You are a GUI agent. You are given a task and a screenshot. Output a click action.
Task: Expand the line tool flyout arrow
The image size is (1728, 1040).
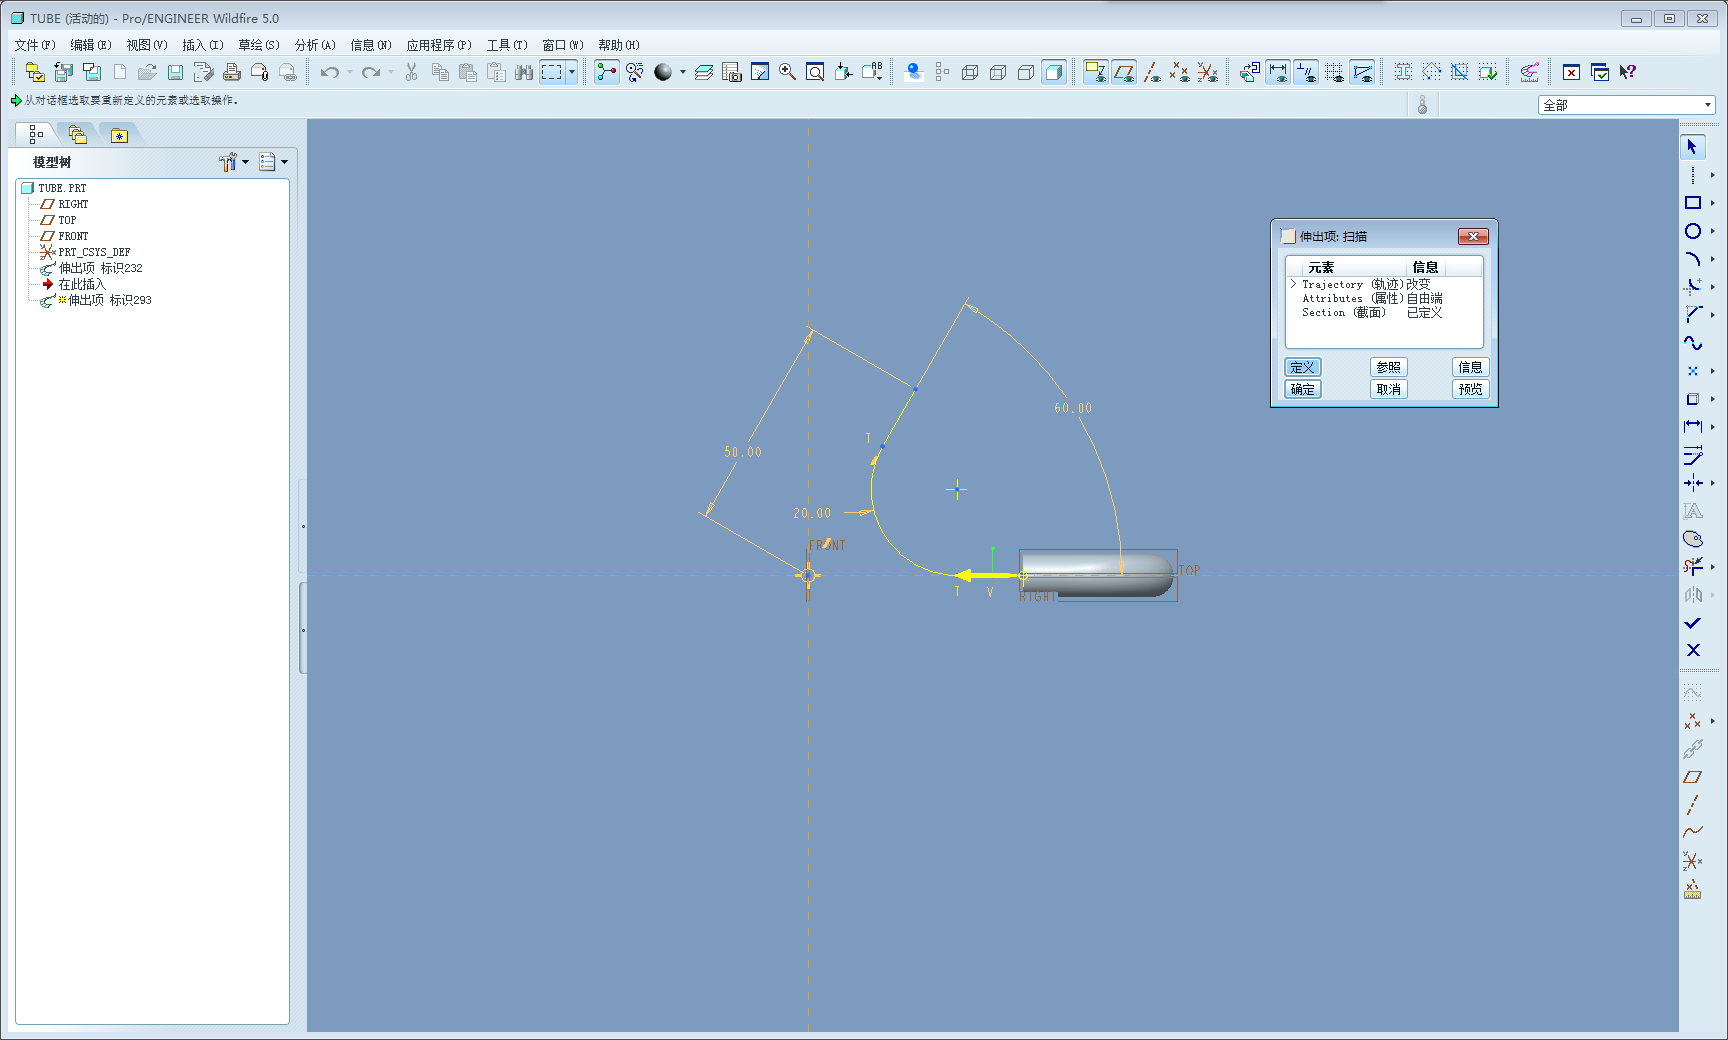tap(1712, 175)
